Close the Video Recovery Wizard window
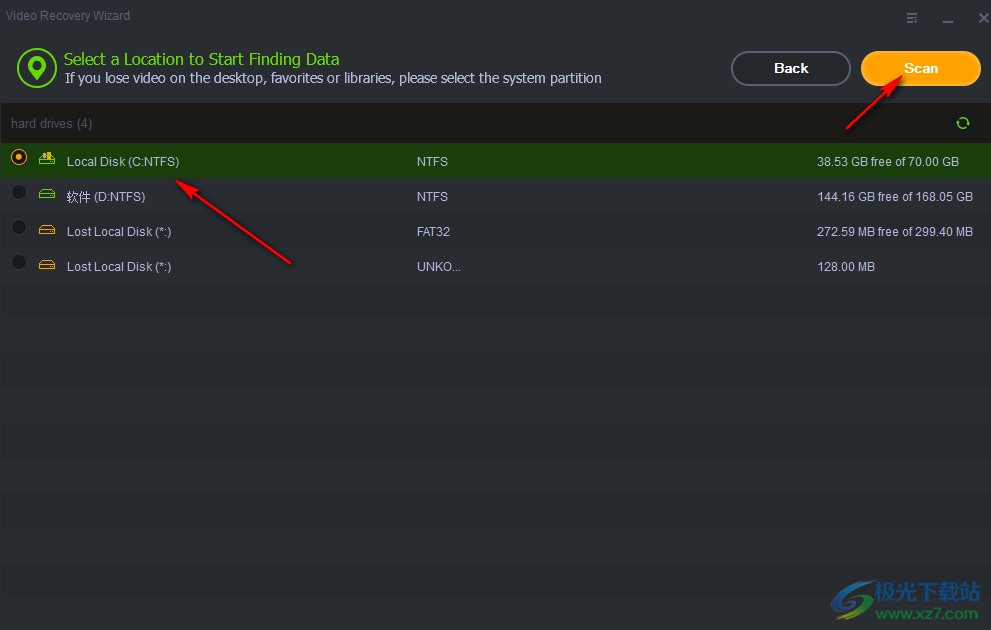991x630 pixels. click(x=982, y=18)
